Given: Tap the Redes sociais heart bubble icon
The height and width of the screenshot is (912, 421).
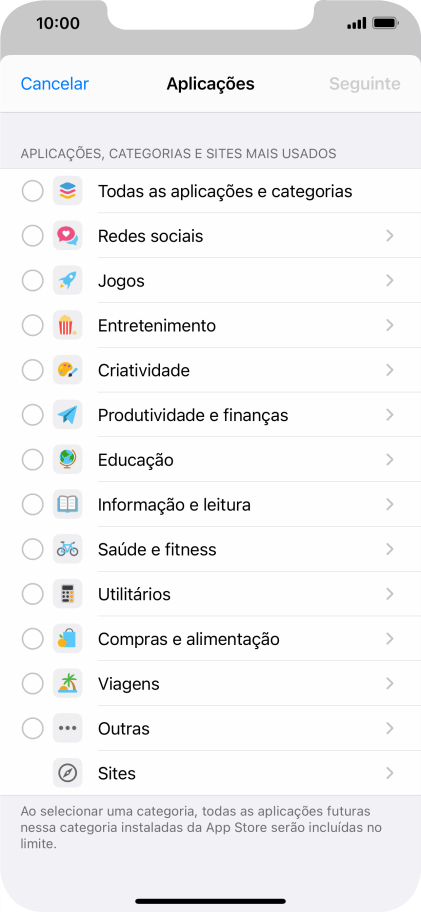Looking at the screenshot, I should tap(67, 236).
